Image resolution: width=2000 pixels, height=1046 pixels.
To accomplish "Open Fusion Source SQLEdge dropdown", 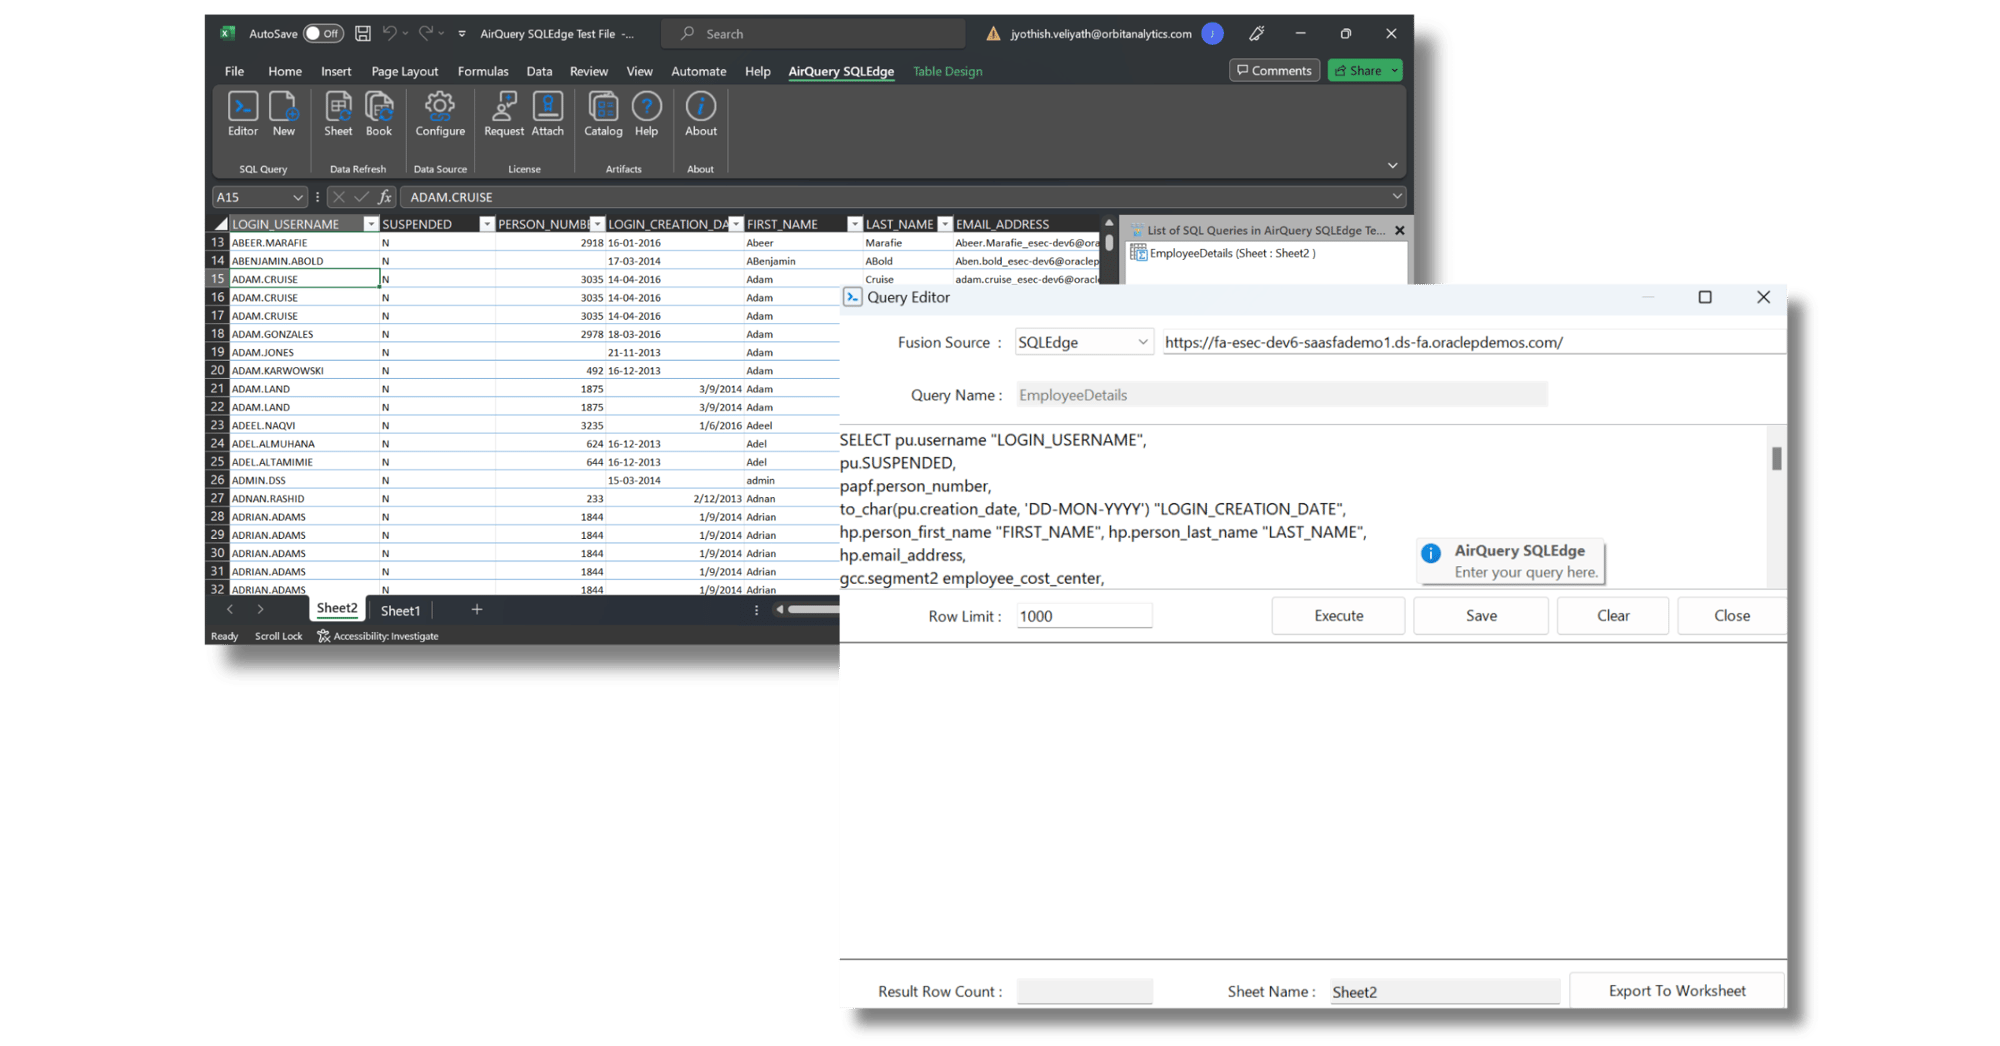I will point(1142,342).
